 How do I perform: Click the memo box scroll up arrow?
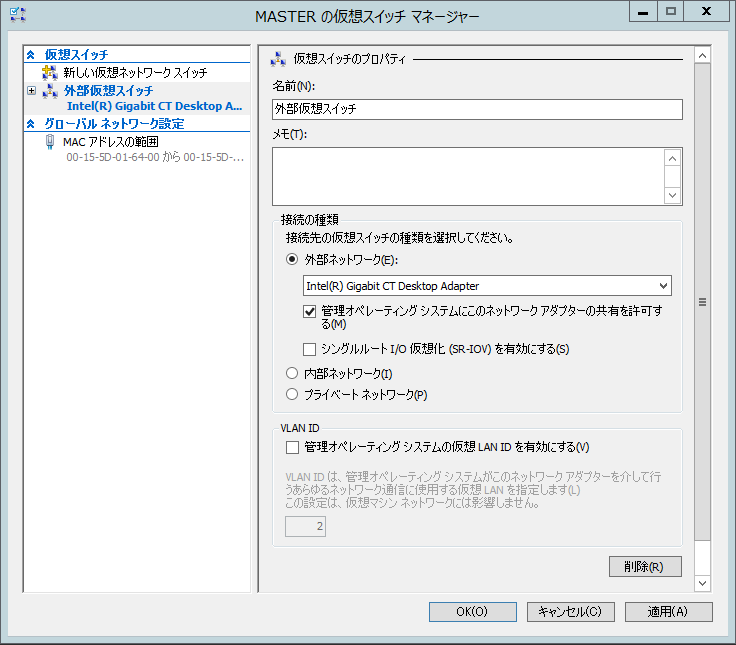point(672,159)
